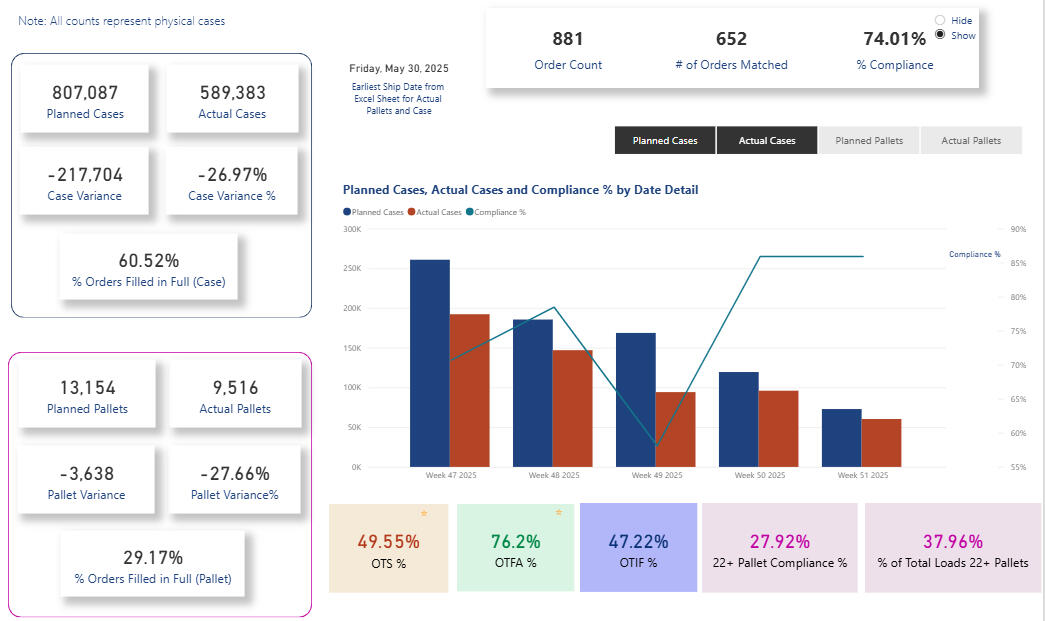Click the star icon on OTFA % card
Image resolution: width=1045 pixels, height=621 pixels.
click(x=558, y=513)
